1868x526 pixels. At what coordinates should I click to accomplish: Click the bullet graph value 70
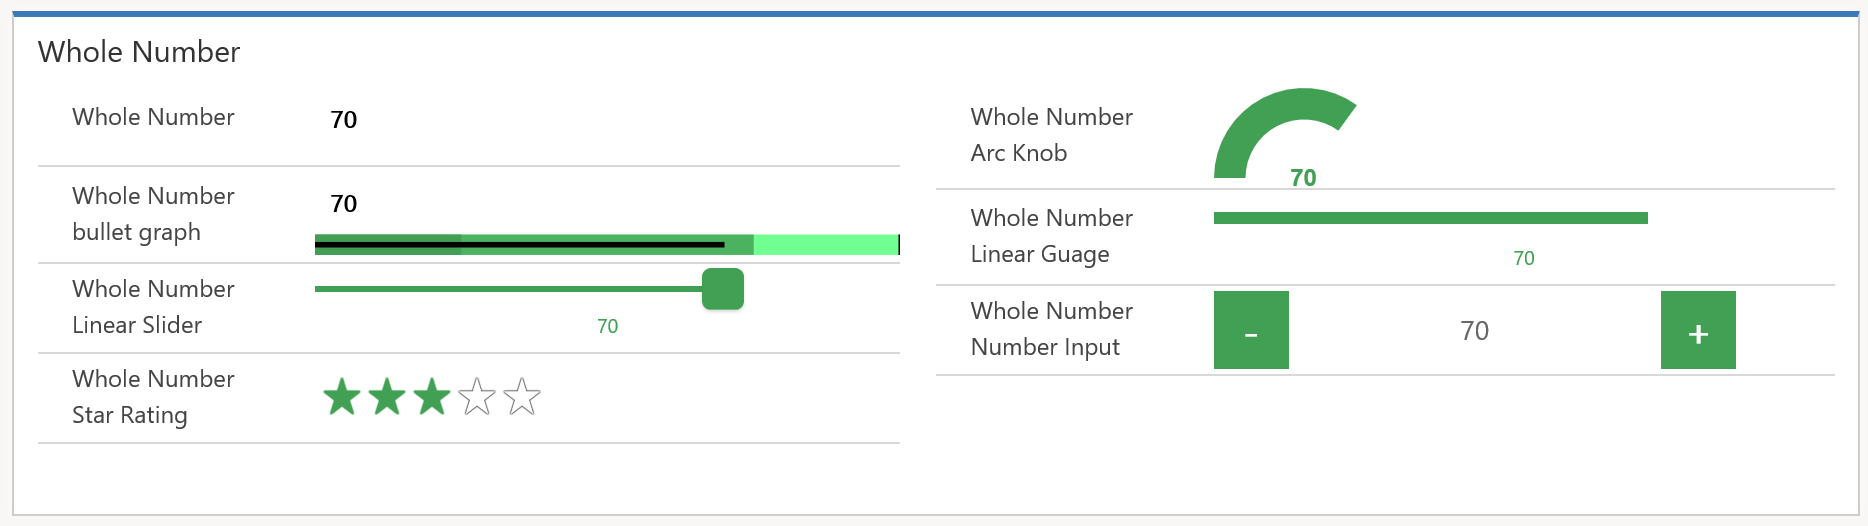[344, 204]
